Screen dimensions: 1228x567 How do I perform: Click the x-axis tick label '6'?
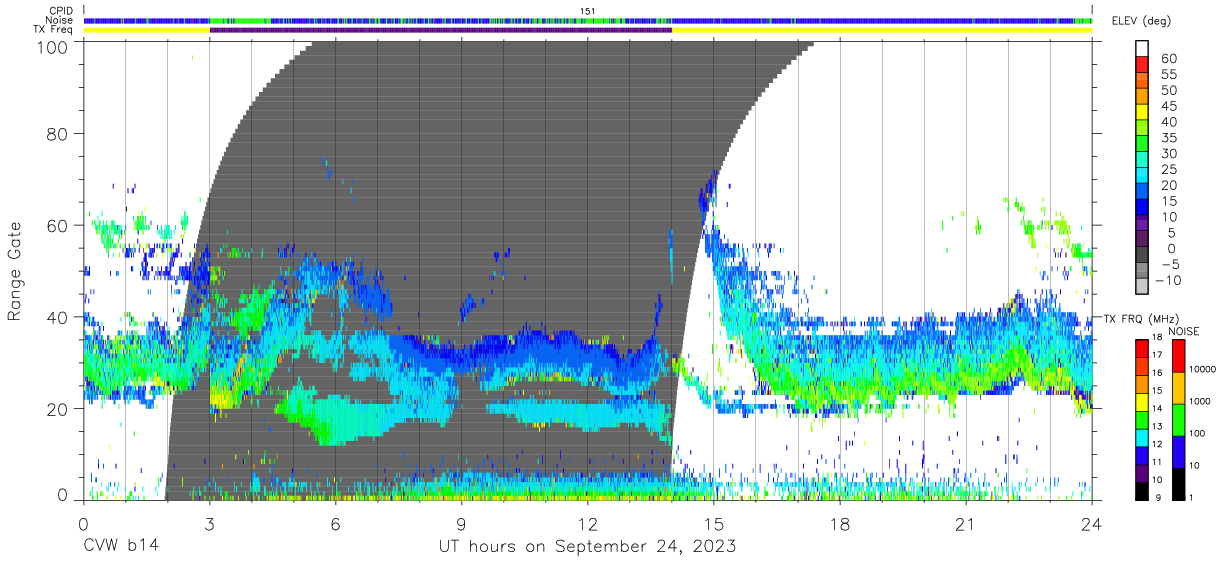tap(336, 524)
